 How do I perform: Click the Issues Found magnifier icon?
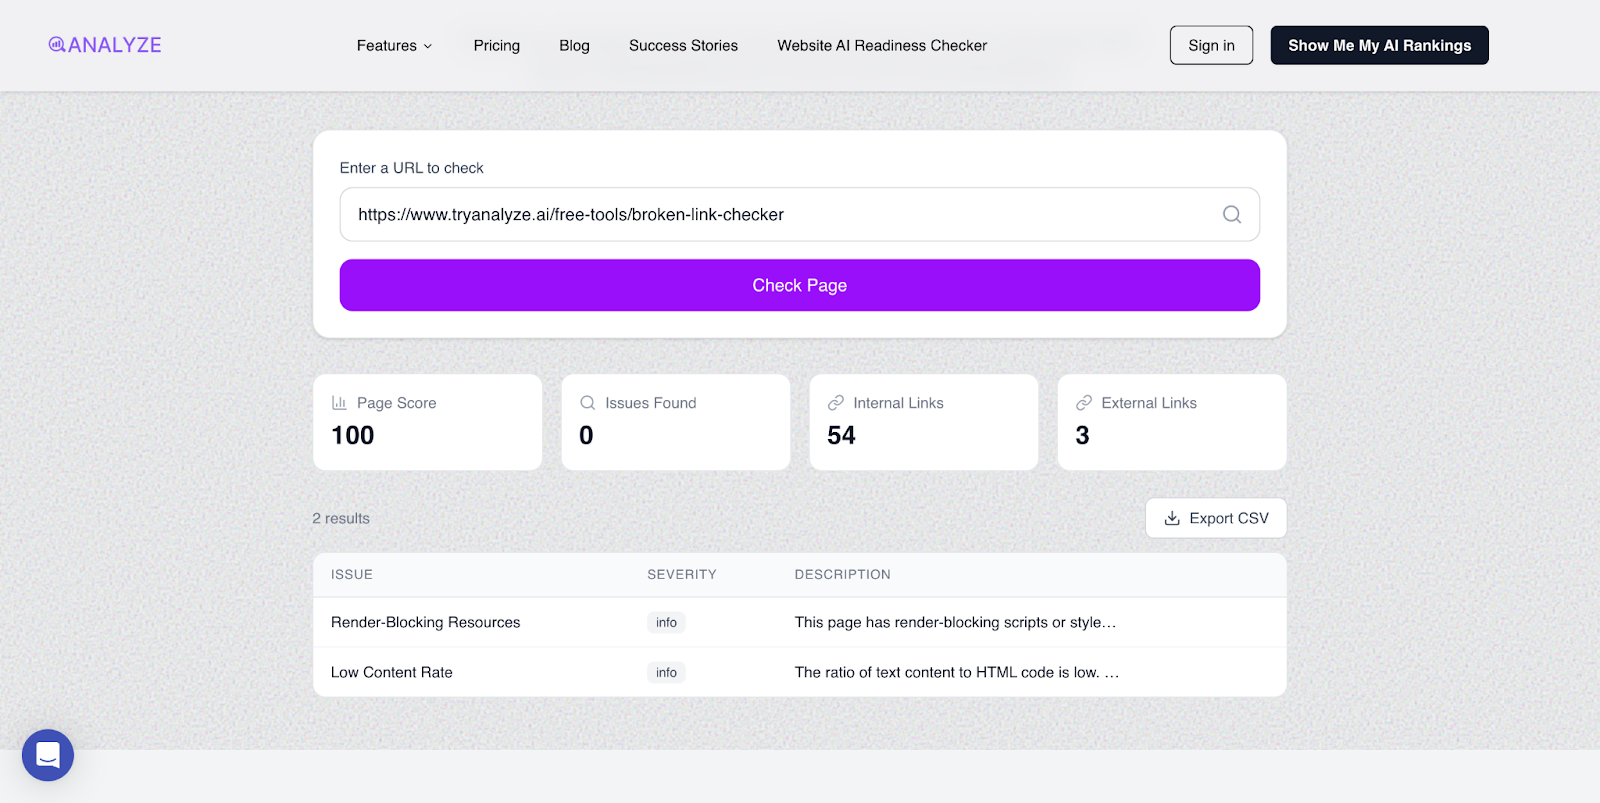588,403
